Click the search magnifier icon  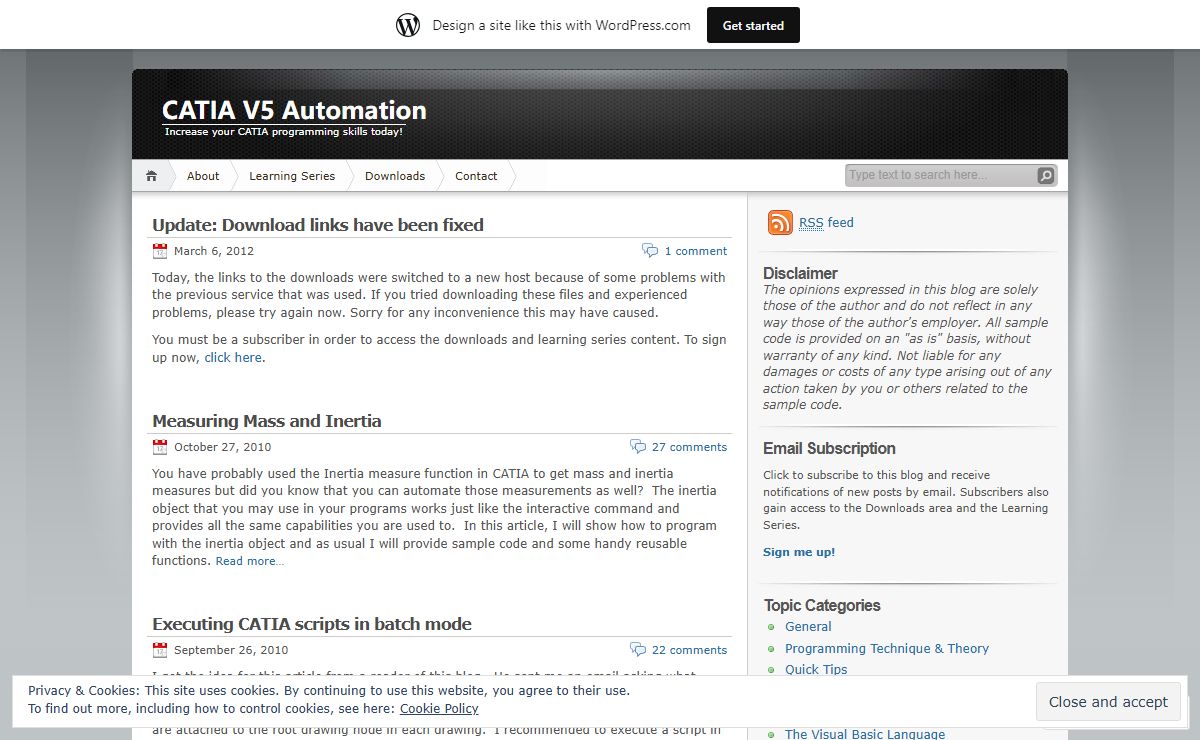pos(1045,176)
